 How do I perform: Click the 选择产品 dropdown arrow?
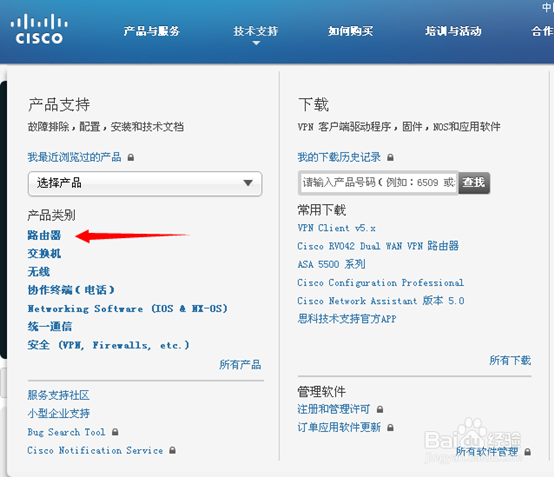(x=248, y=183)
